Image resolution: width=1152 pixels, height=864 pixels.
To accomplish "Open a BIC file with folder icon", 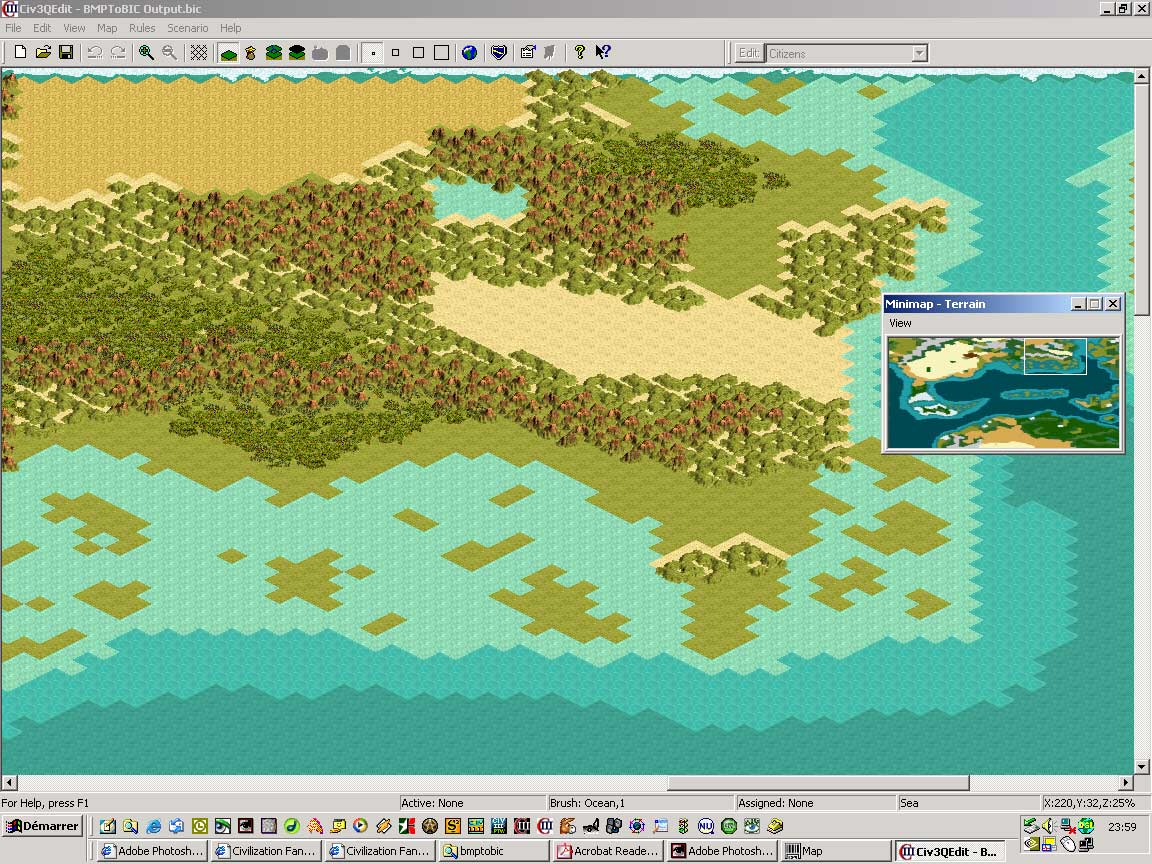I will tap(43, 52).
